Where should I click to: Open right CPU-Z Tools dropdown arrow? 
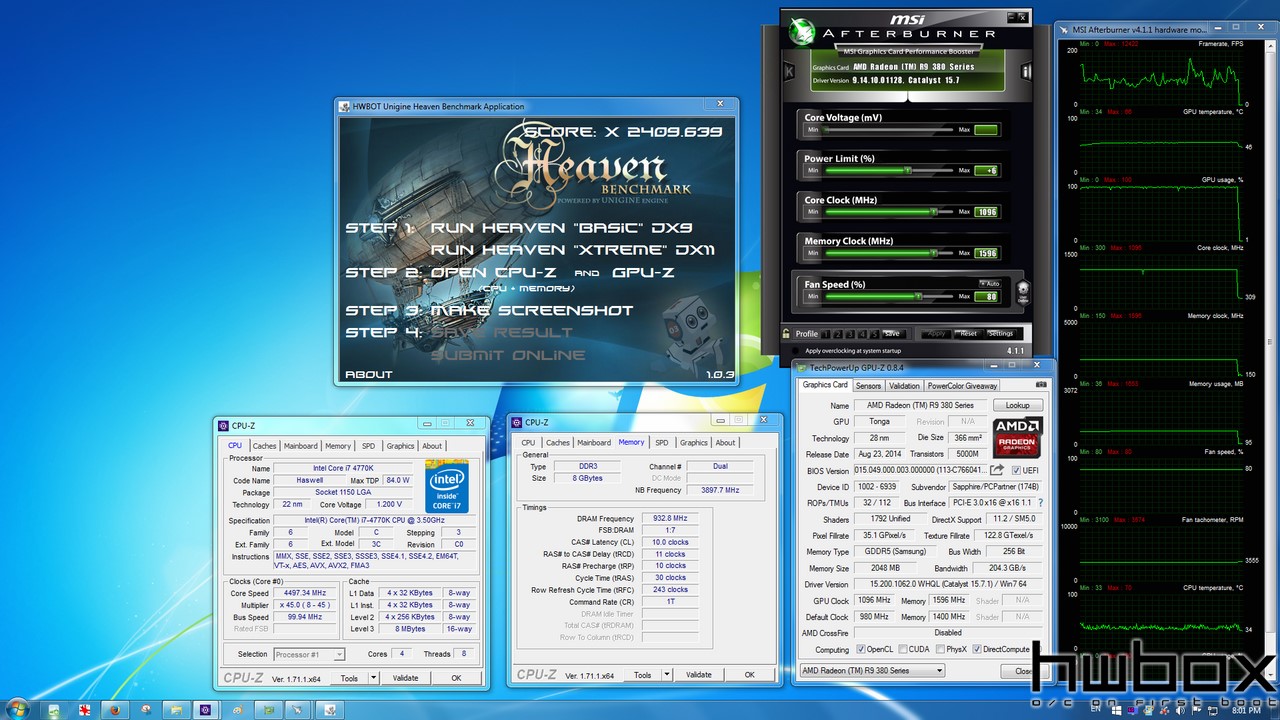pyautogui.click(x=667, y=674)
